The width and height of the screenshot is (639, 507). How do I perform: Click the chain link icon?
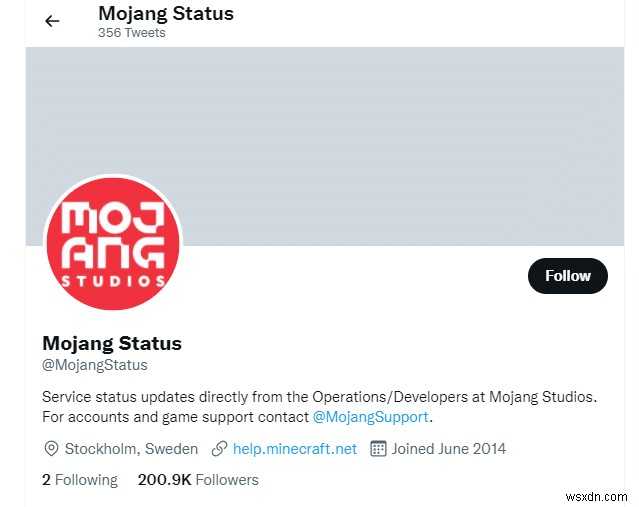point(219,449)
